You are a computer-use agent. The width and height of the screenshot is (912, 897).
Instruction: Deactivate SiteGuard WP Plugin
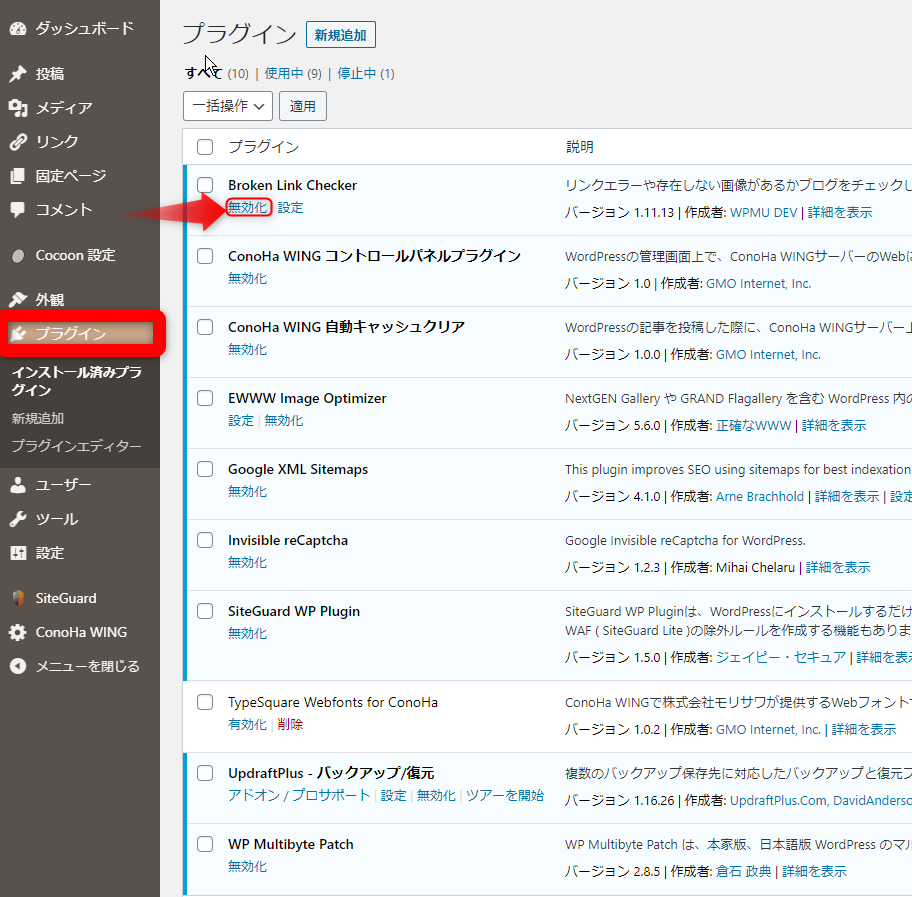point(248,633)
